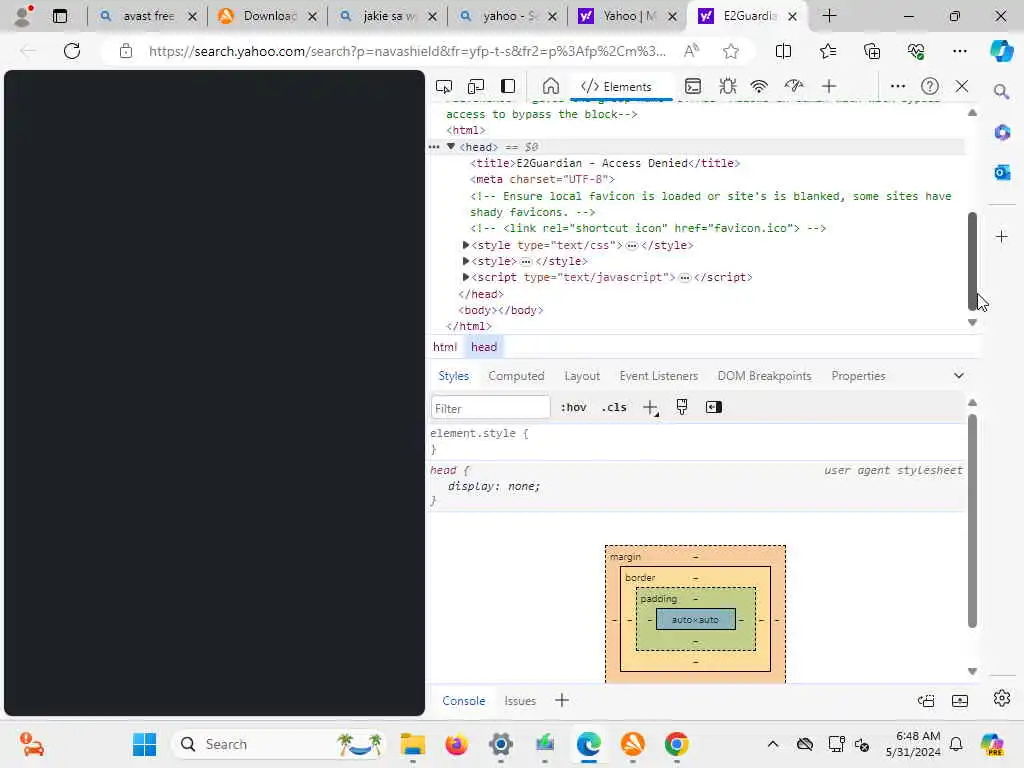Toggle device emulation in DevTools
1024x768 pixels.
click(x=476, y=86)
